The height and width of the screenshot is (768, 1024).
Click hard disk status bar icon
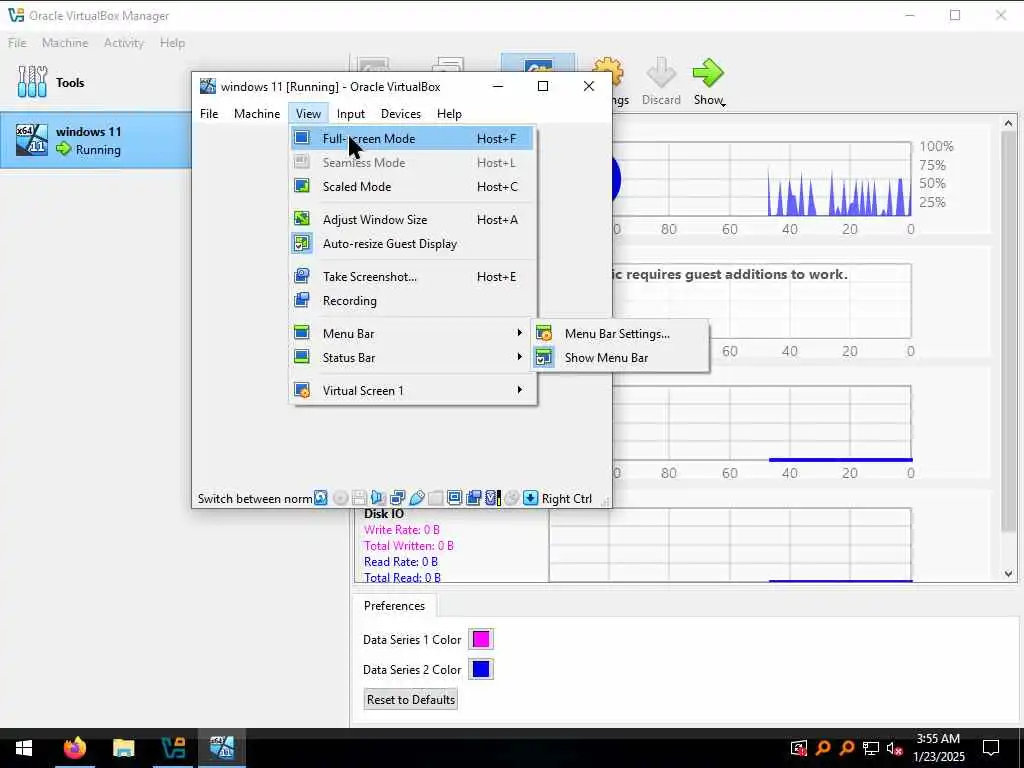[x=321, y=498]
